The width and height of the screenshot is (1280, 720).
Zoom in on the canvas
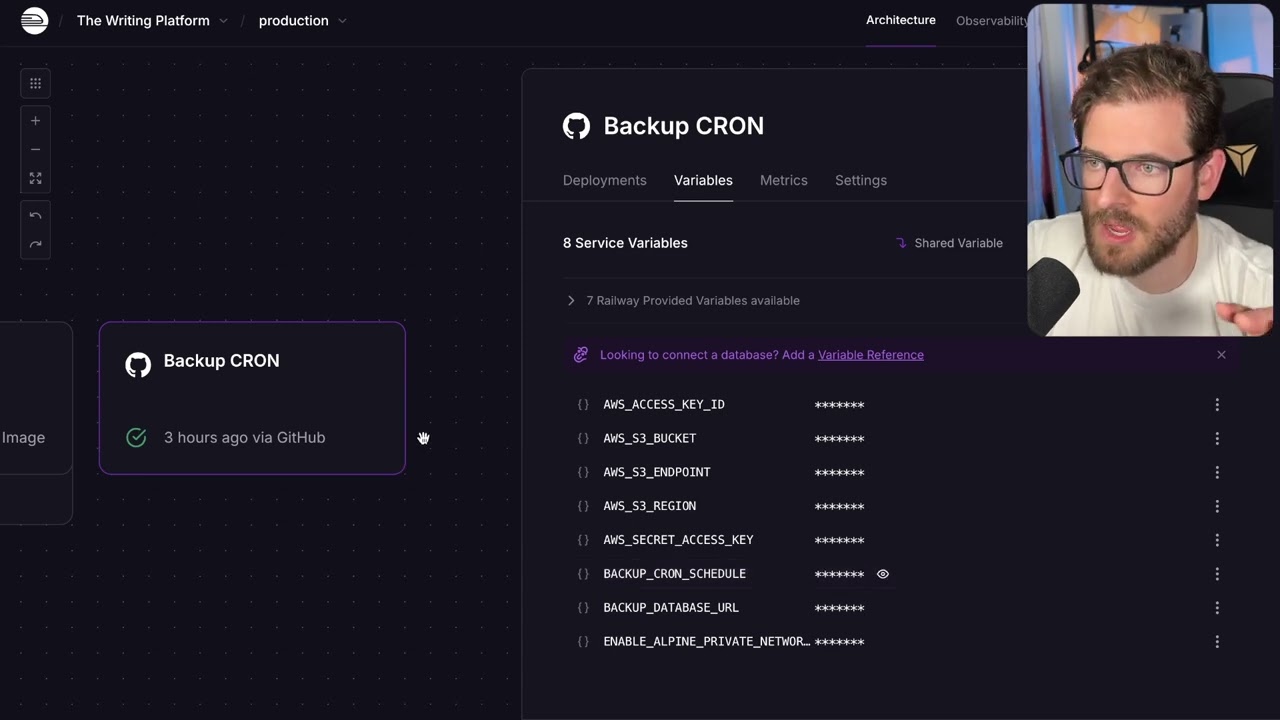pos(35,120)
